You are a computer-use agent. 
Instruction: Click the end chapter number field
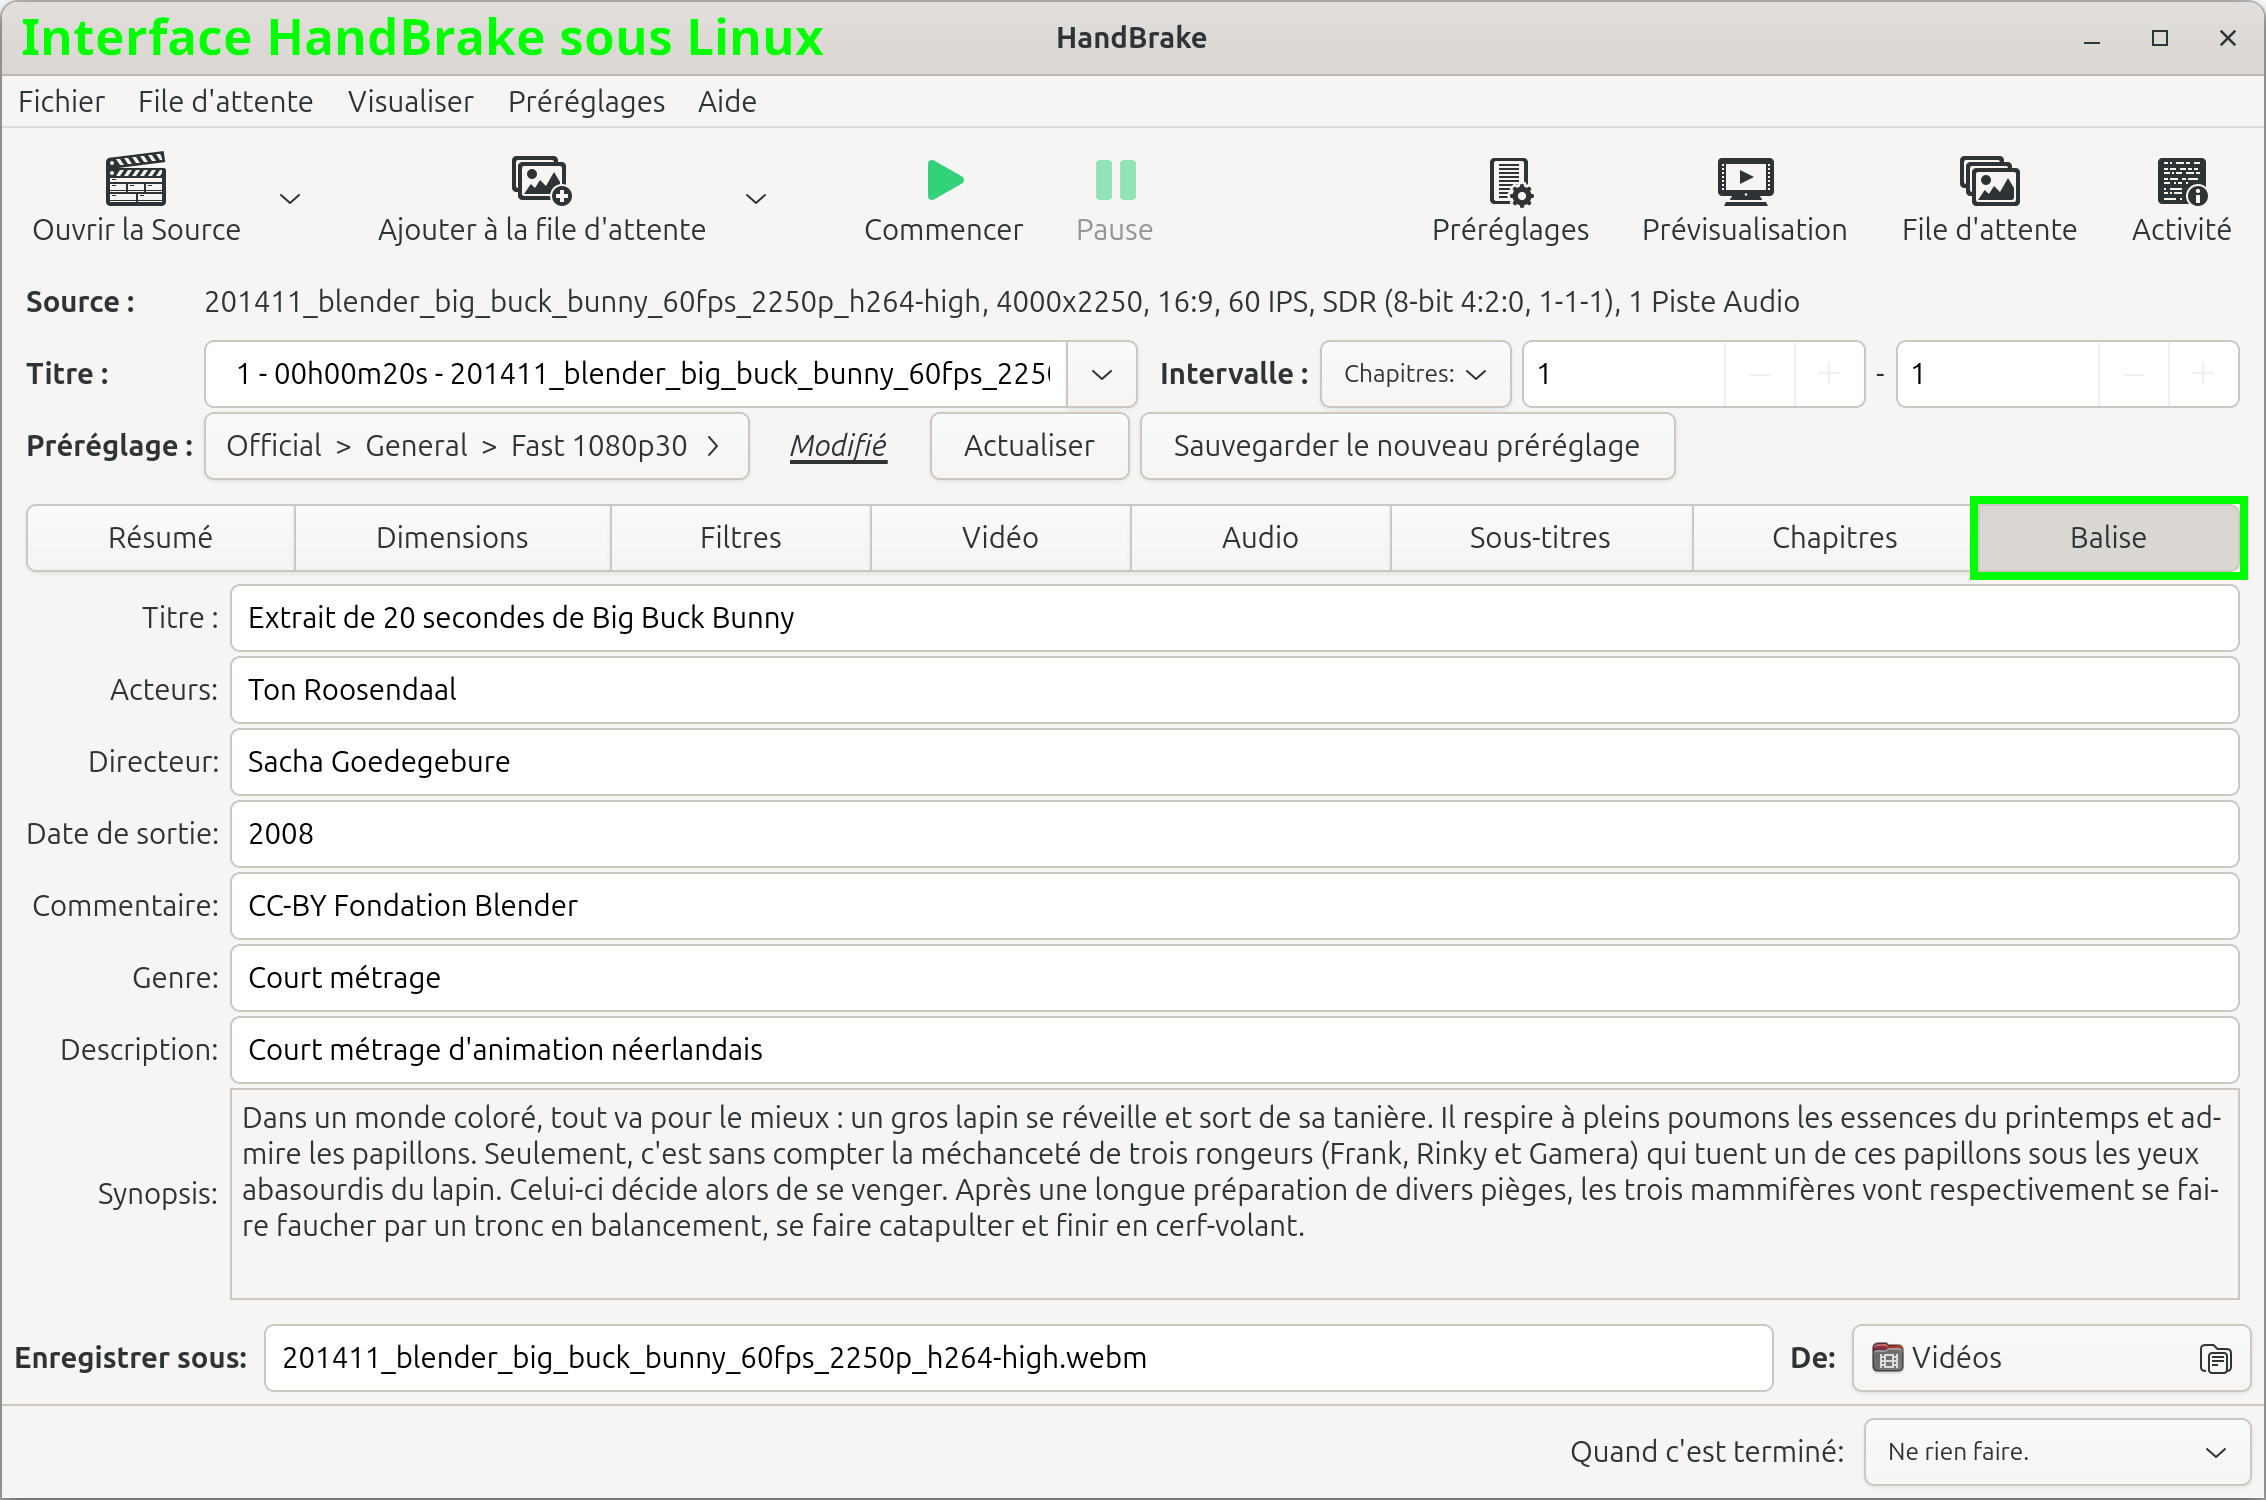[x=1998, y=374]
